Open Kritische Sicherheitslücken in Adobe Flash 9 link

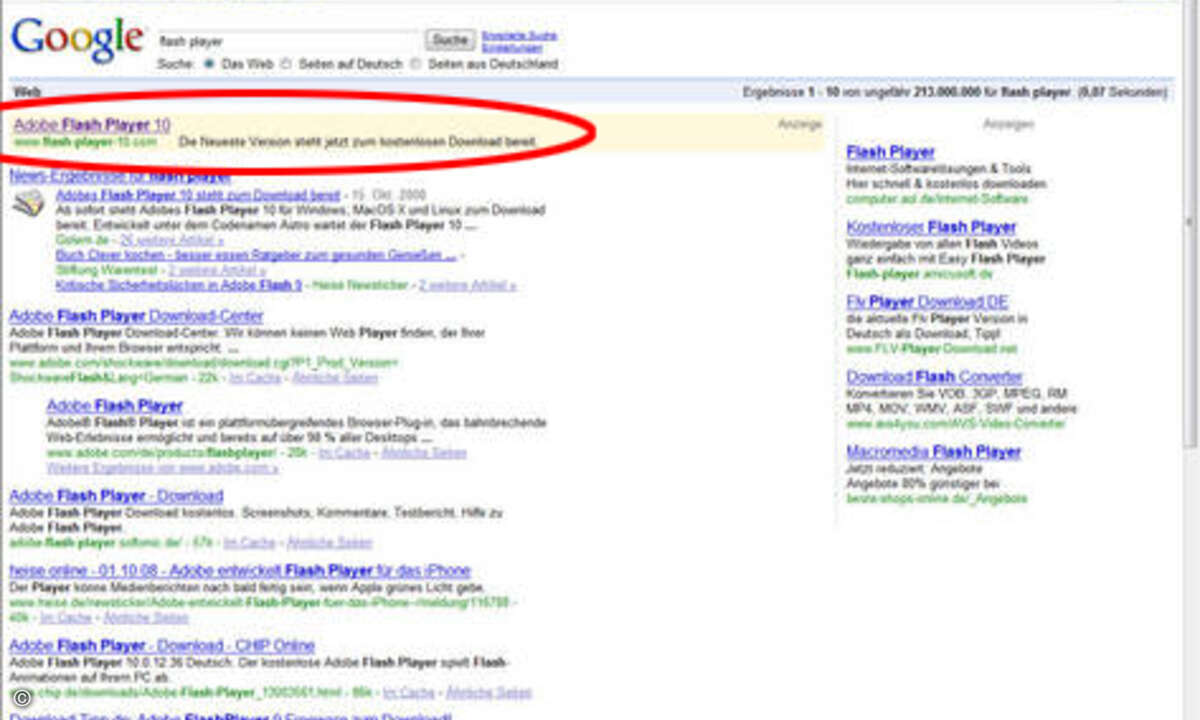(179, 285)
